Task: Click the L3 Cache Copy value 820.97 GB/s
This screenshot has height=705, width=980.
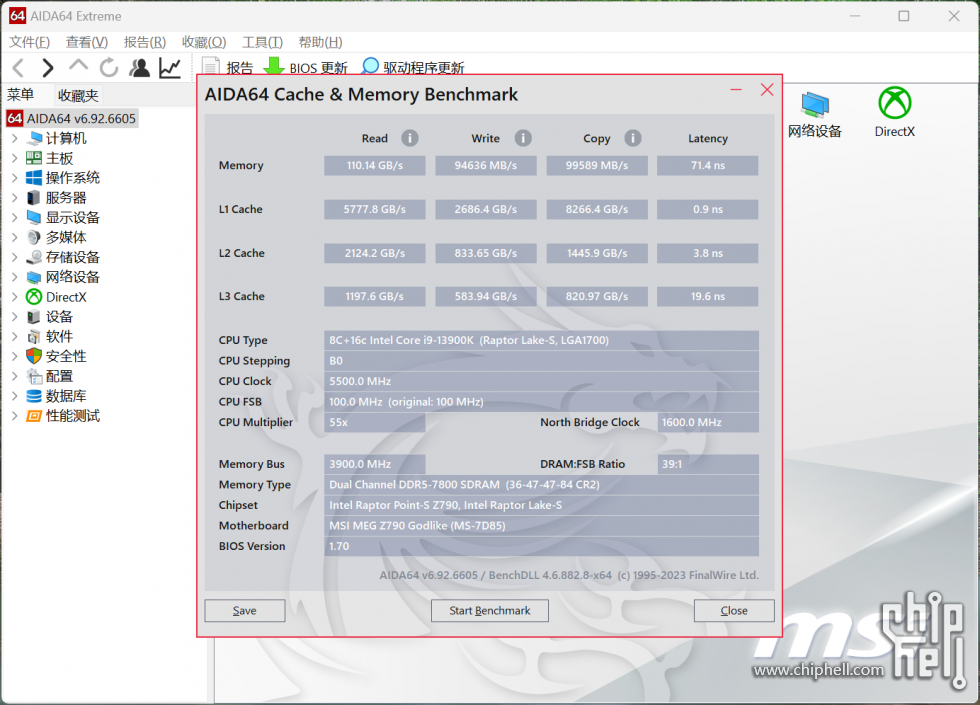Action: [x=597, y=296]
